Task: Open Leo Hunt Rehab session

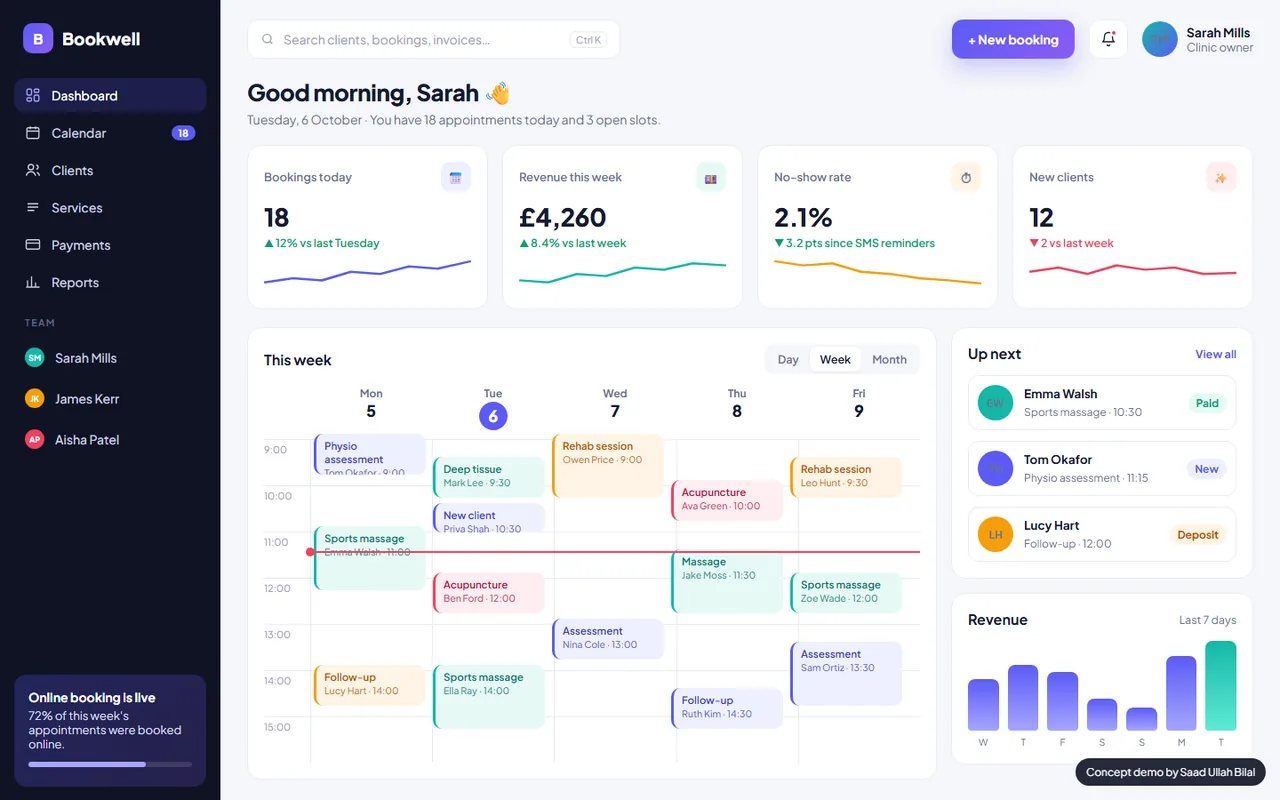Action: tap(846, 477)
